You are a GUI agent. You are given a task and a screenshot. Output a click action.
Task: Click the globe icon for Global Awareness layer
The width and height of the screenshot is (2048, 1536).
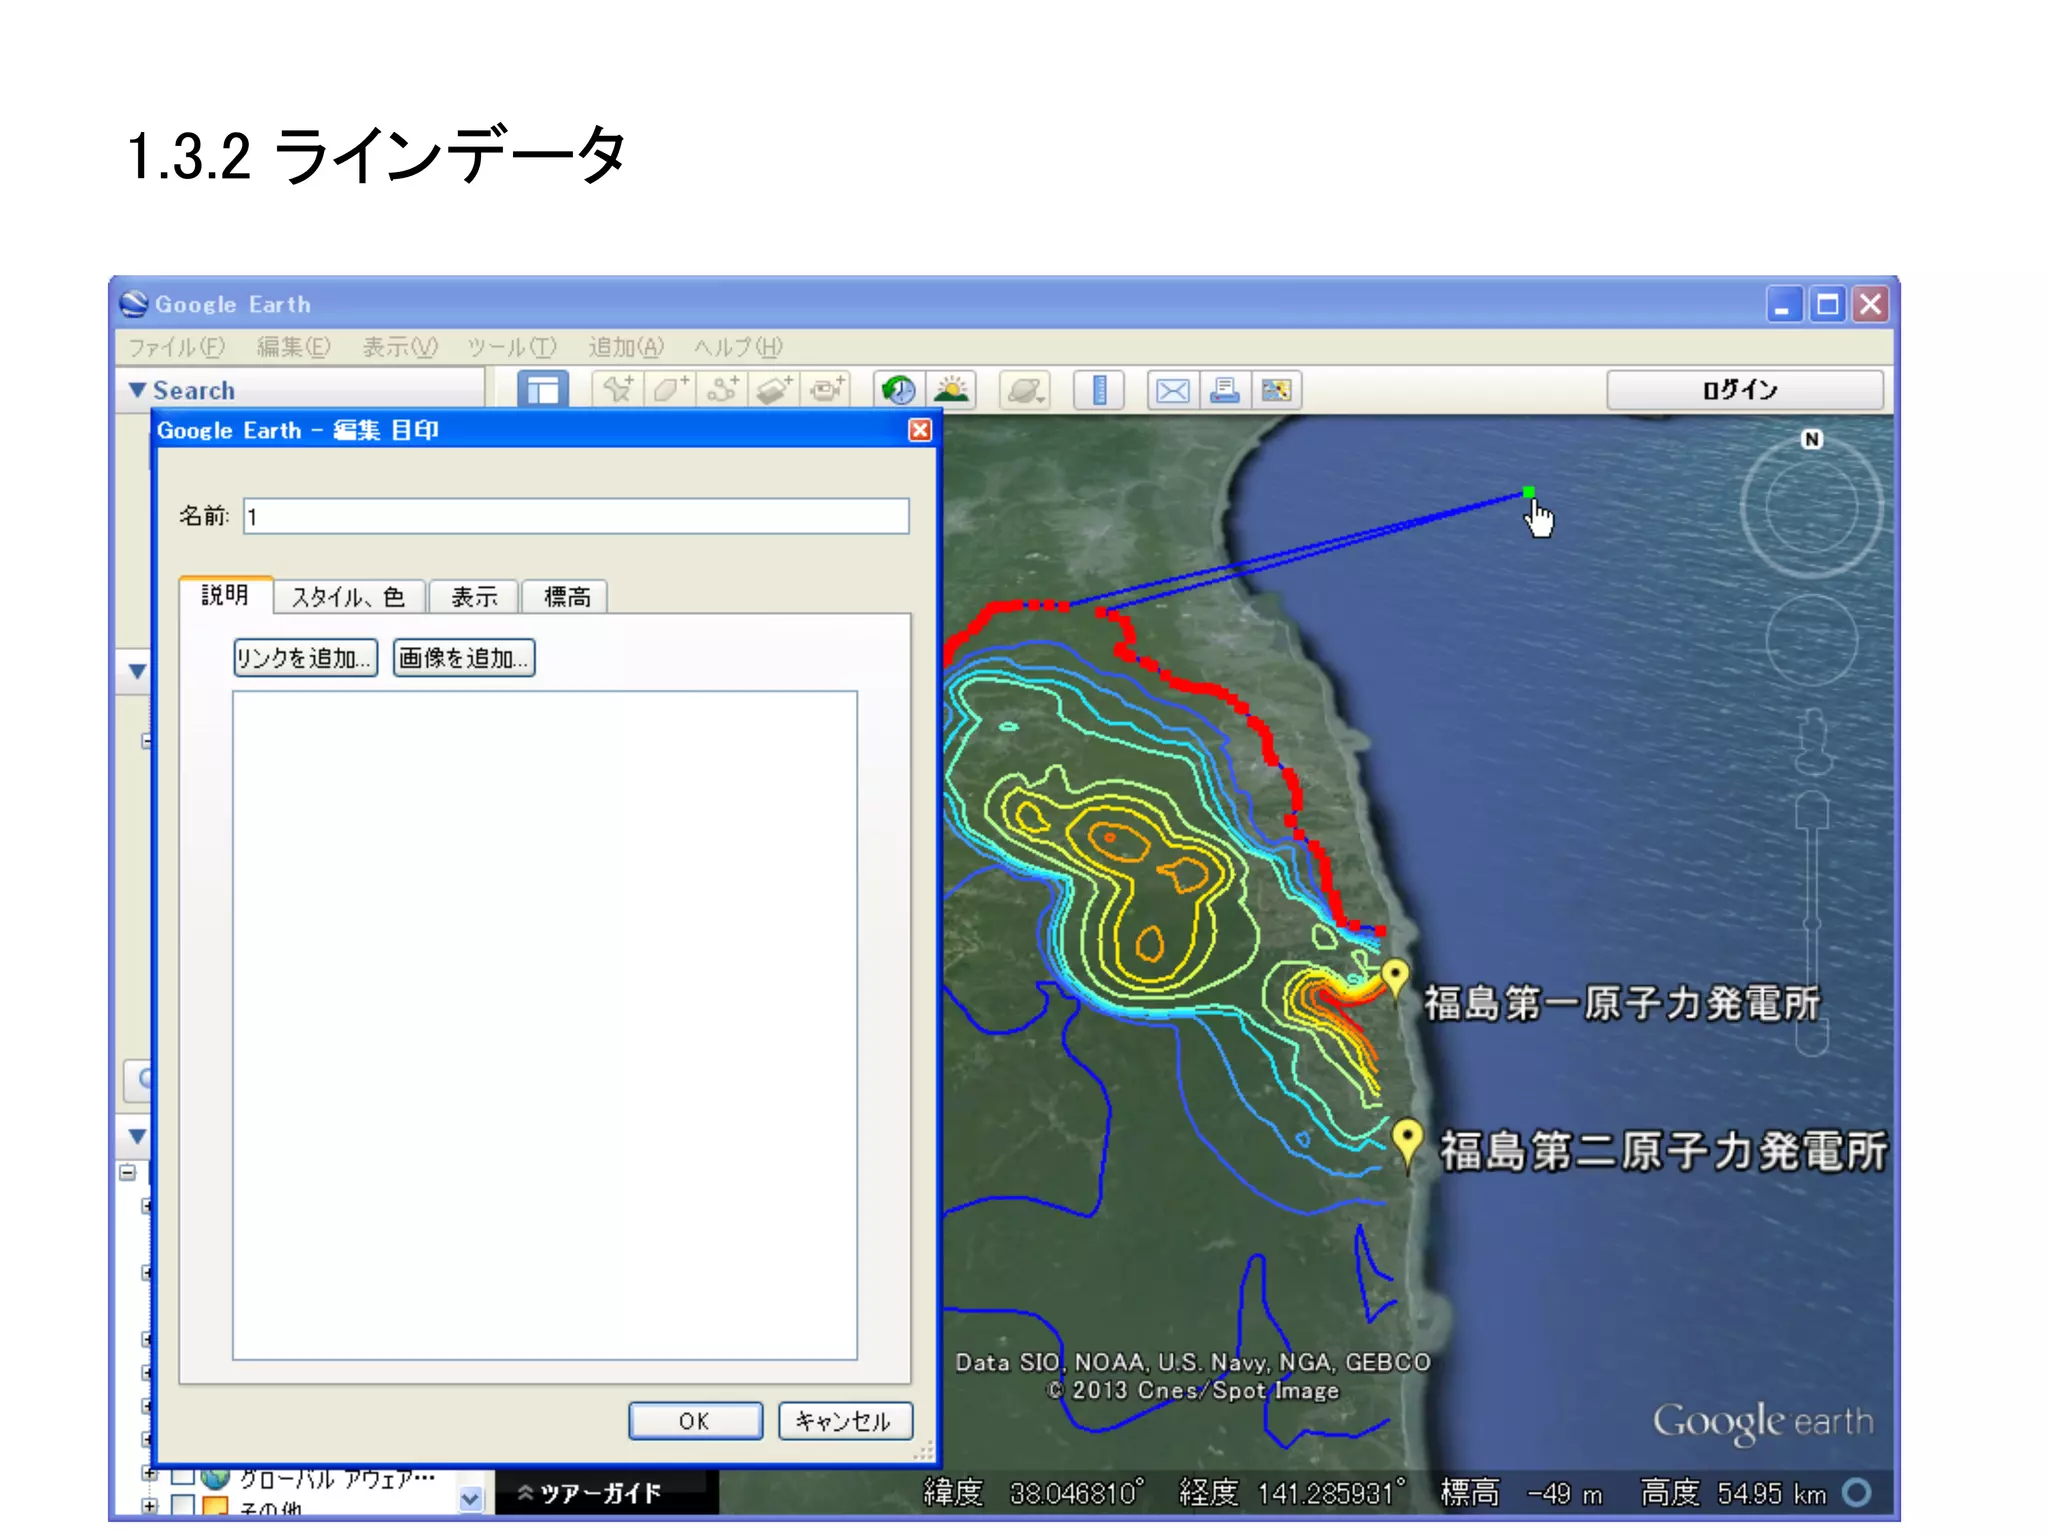point(215,1477)
